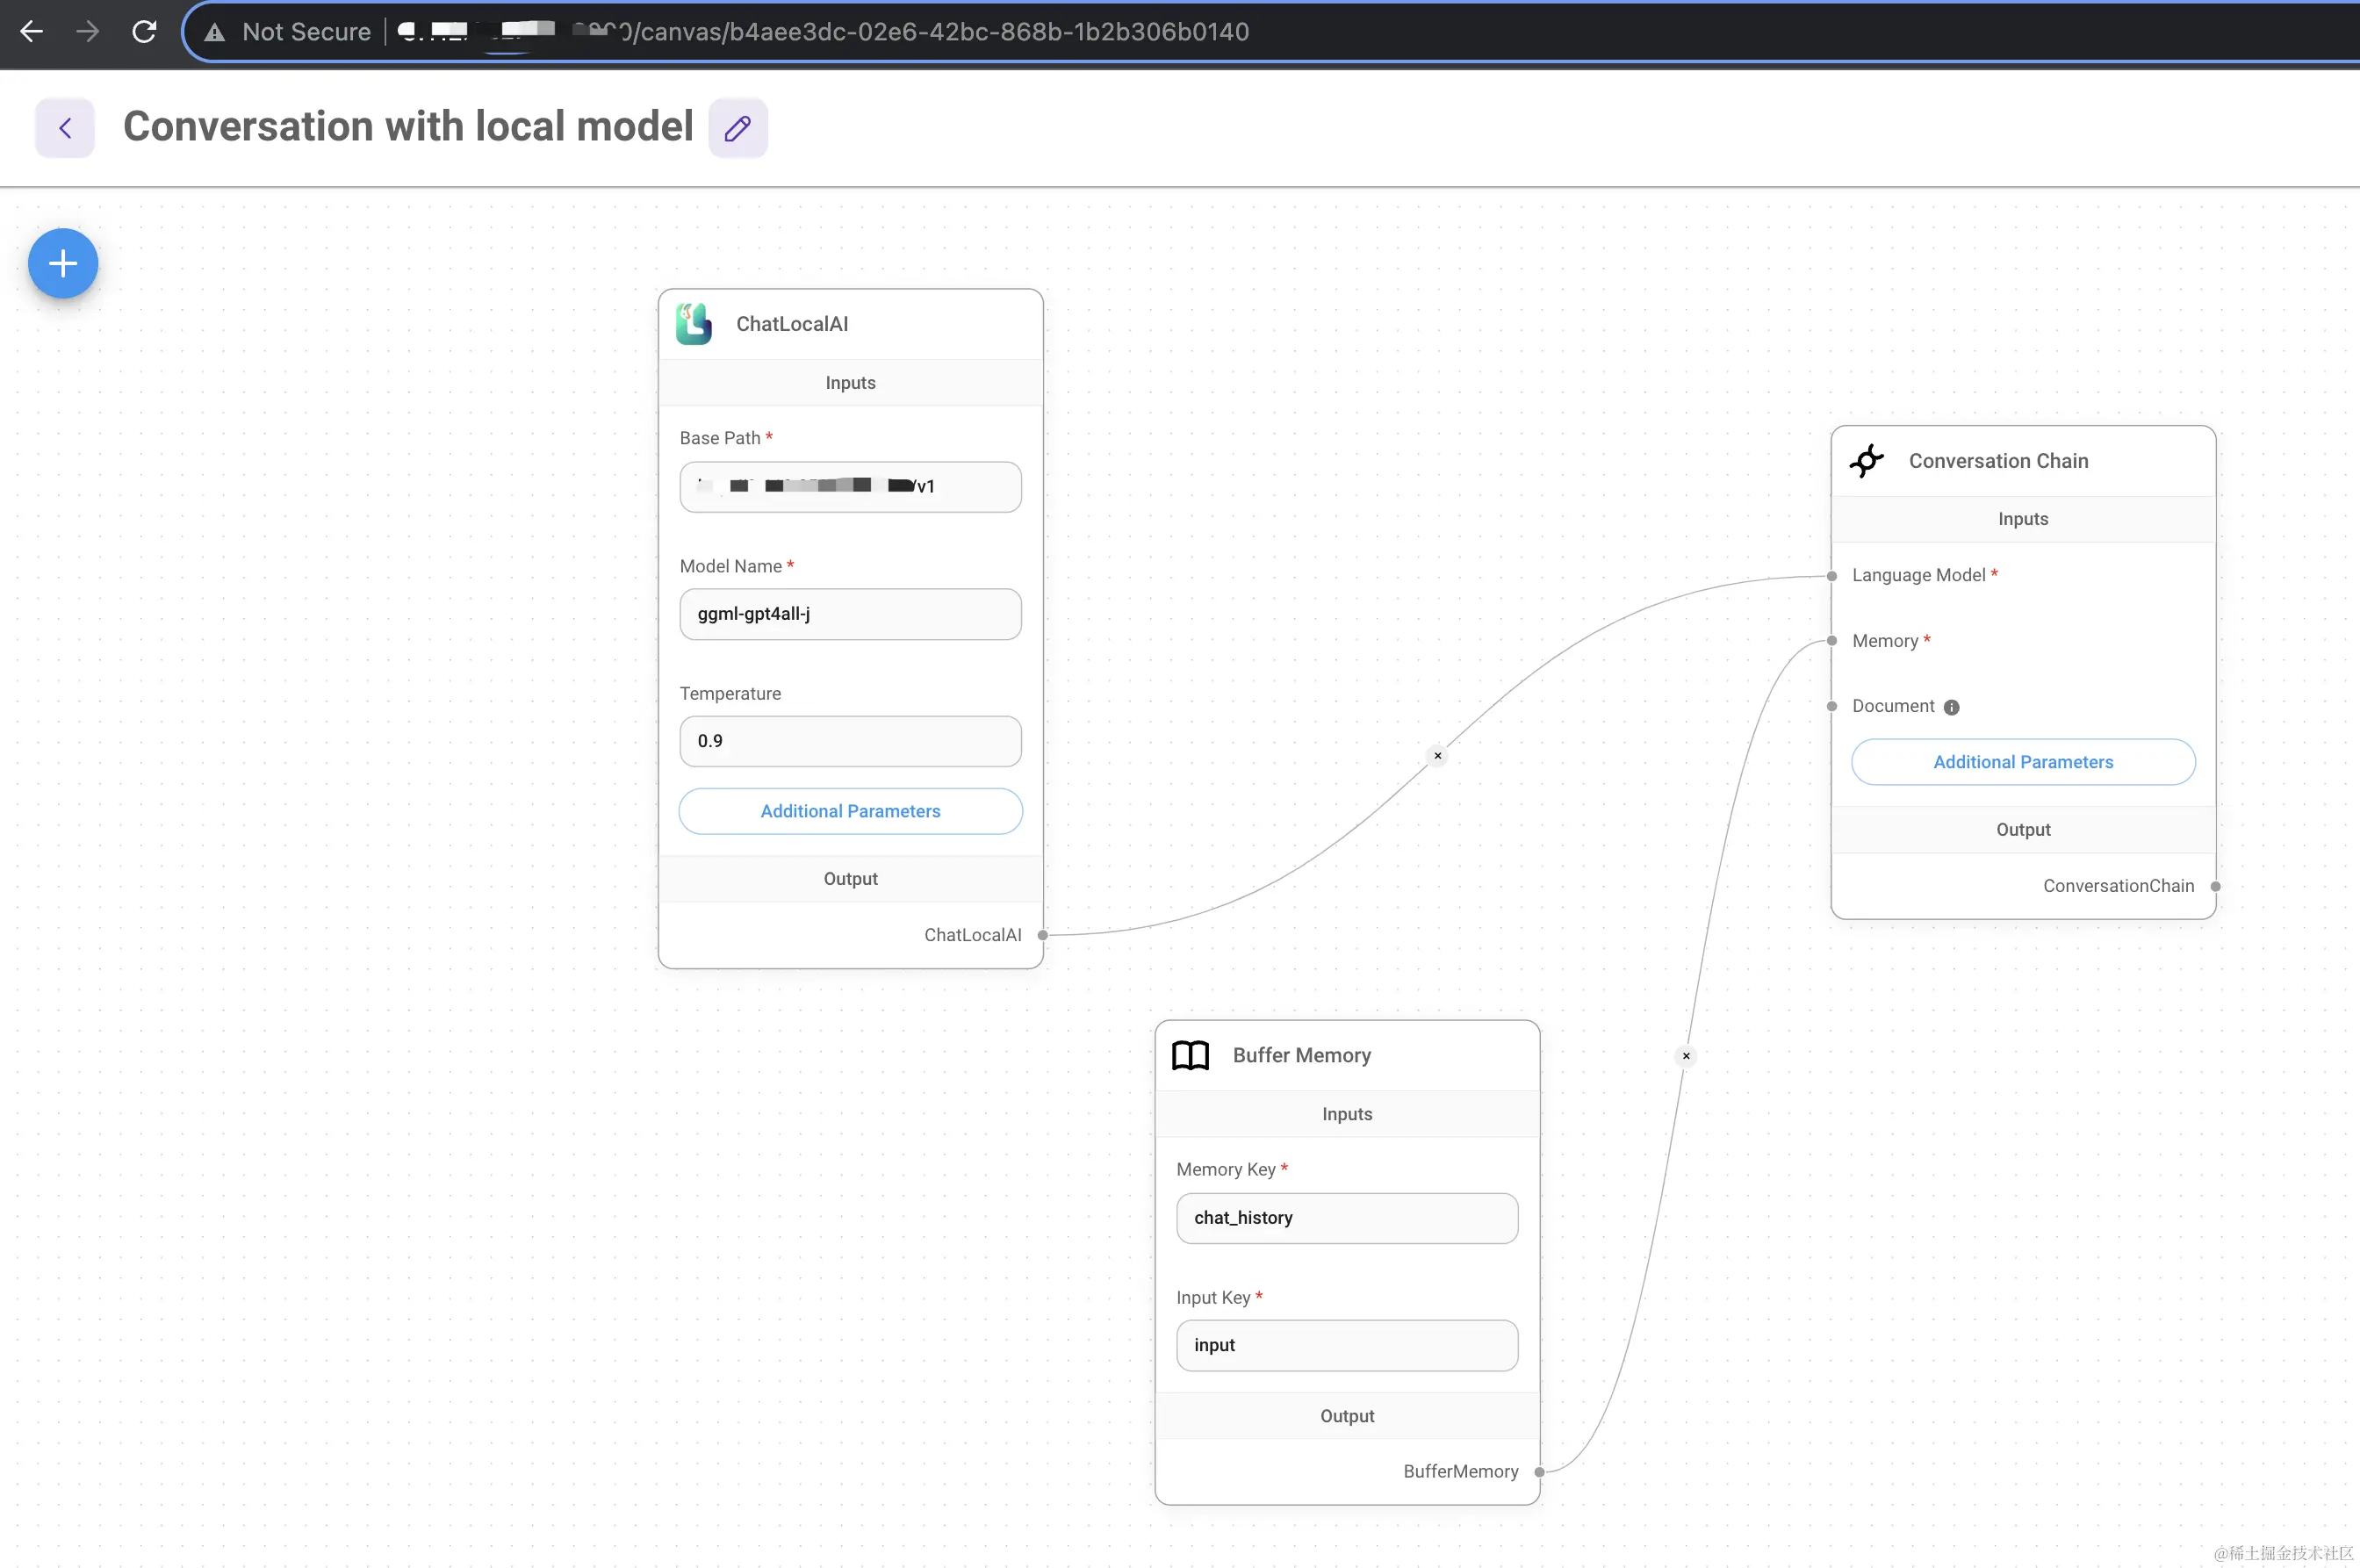2360x1568 pixels.
Task: Click the ChatLocalAI node logo icon
Action: pos(694,324)
